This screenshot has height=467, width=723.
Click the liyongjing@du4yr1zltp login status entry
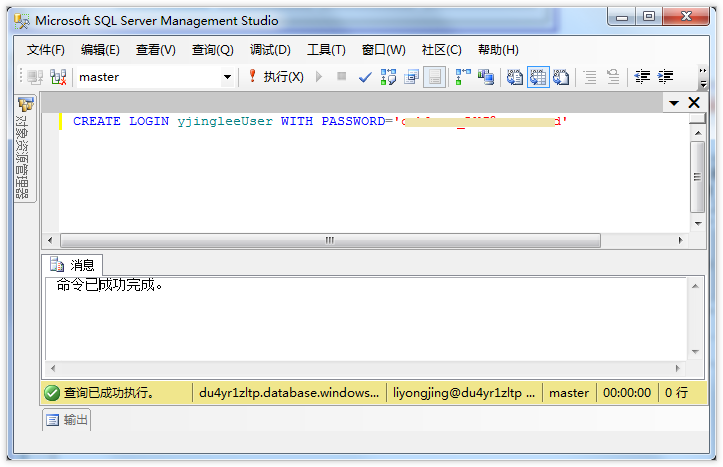[x=464, y=393]
